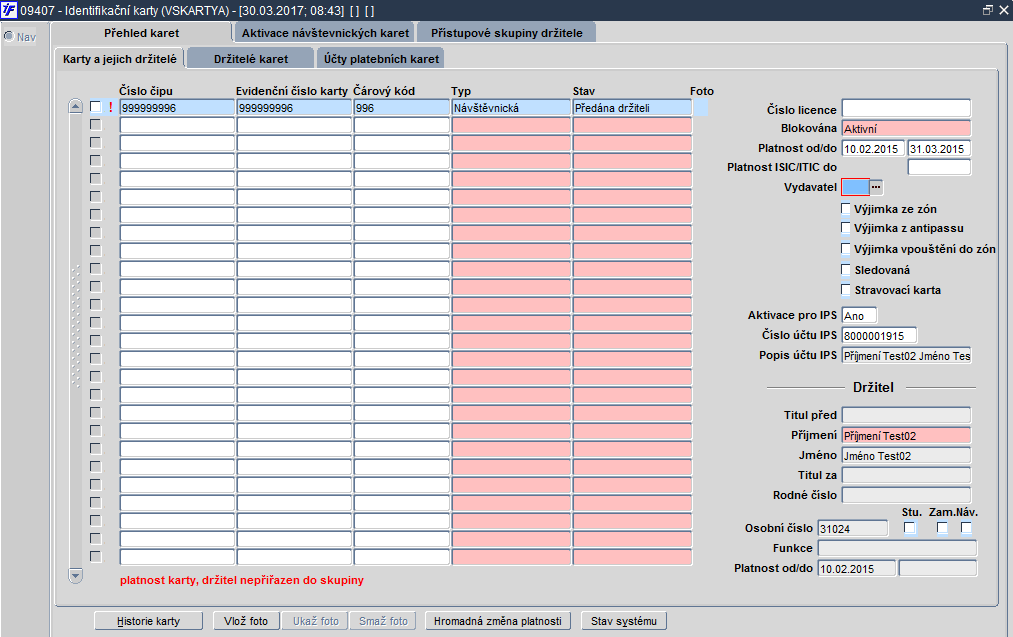Image resolution: width=1013 pixels, height=637 pixels.
Task: Click the Příjmení field Příjmení Test02
Action: coord(906,435)
